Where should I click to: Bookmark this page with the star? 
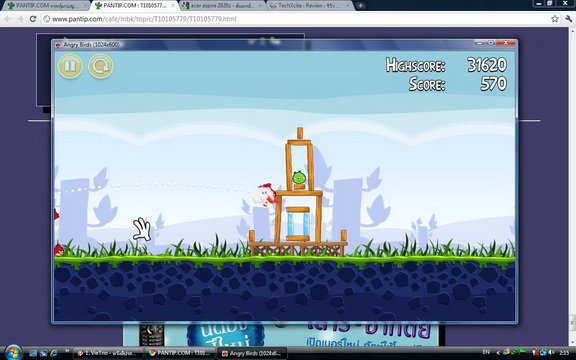point(555,19)
